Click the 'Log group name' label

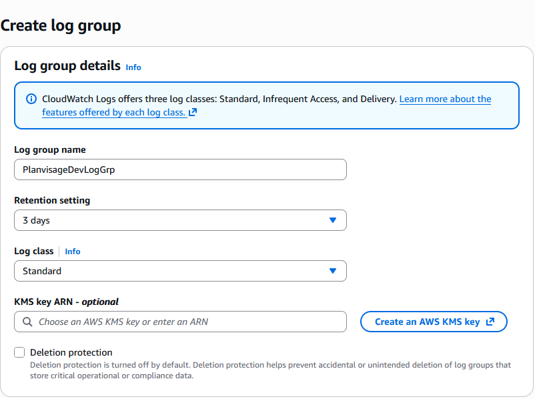click(50, 150)
